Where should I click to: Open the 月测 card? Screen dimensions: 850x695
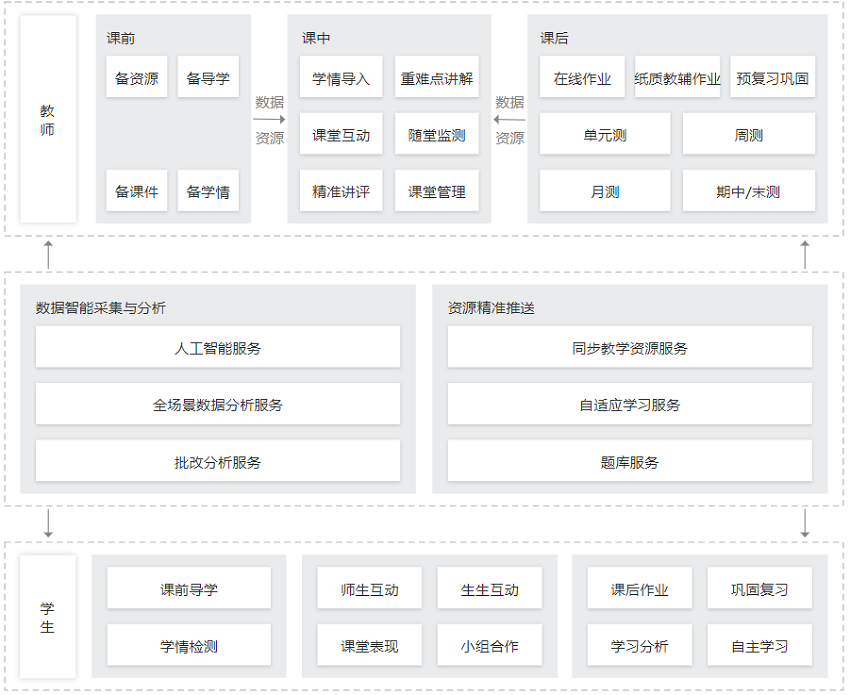(x=605, y=190)
